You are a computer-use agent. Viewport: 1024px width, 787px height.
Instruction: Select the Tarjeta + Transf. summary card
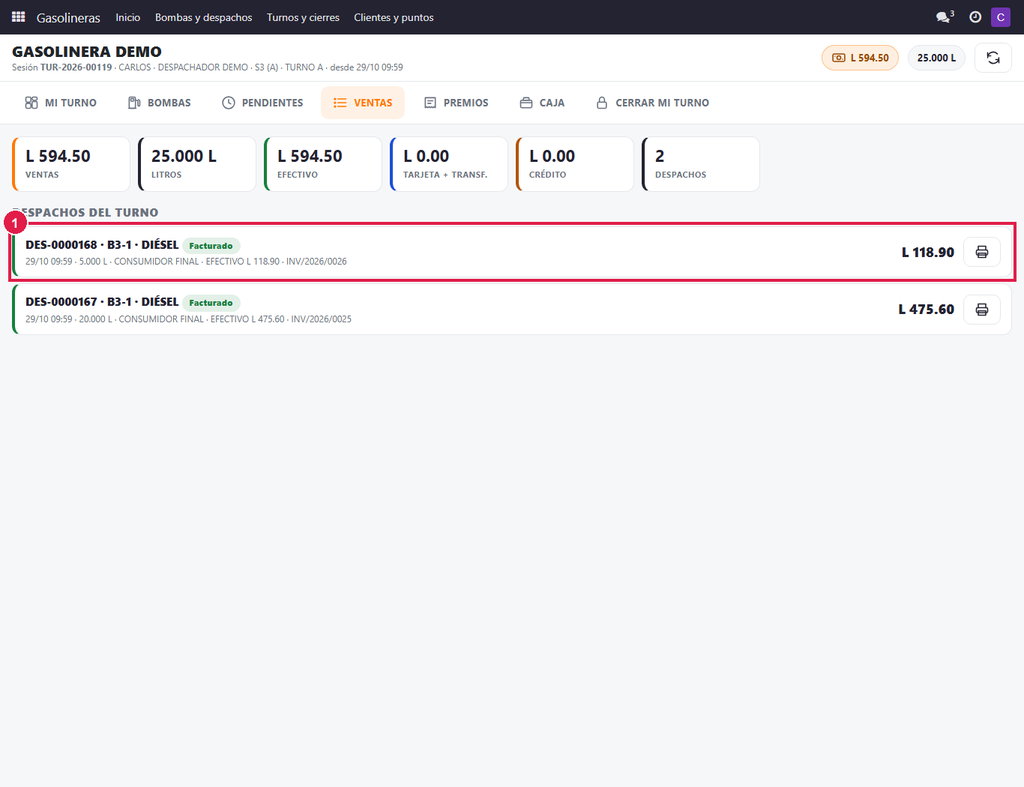tap(449, 164)
